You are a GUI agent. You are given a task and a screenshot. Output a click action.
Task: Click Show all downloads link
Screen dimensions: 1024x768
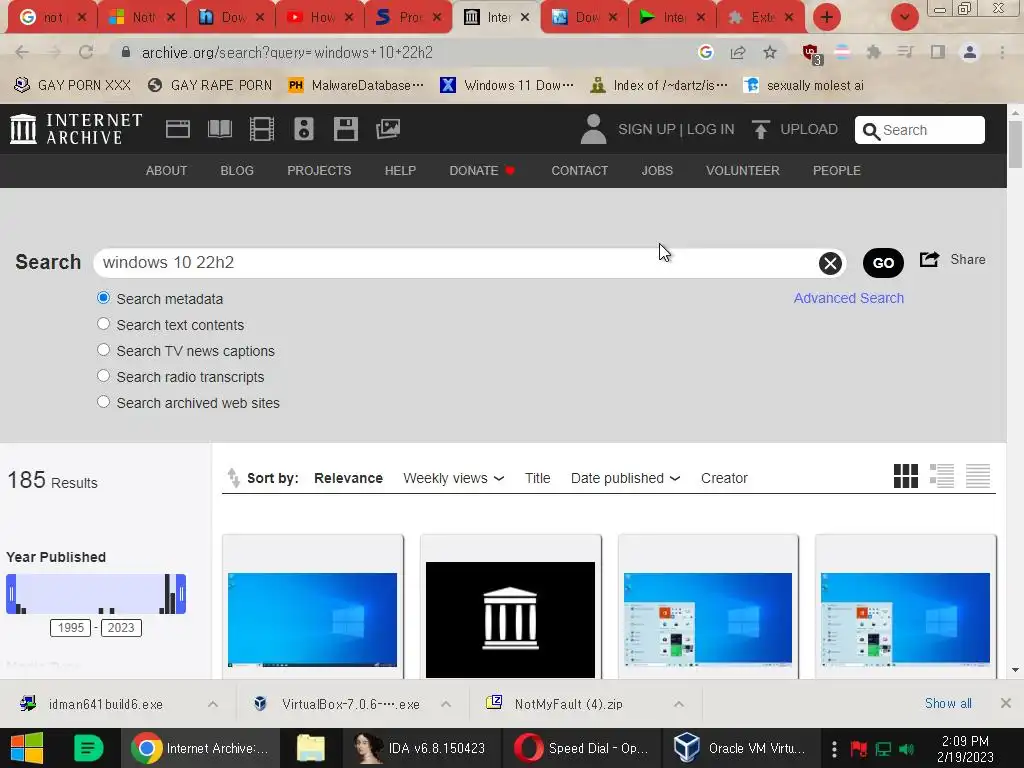948,703
